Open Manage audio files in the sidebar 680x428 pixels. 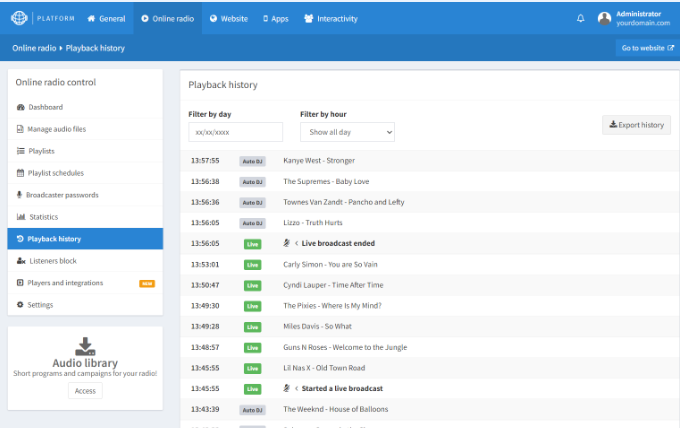coord(85,129)
